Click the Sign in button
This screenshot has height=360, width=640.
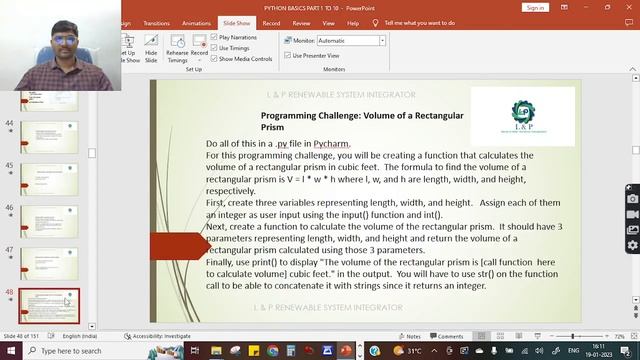(535, 8)
